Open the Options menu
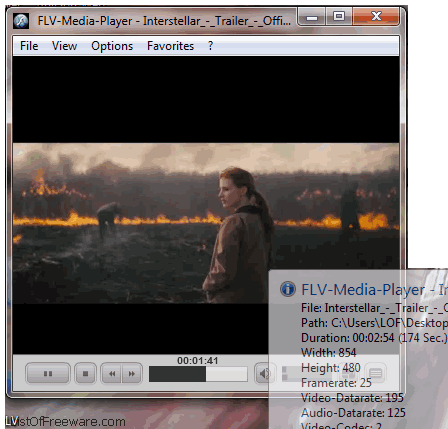 (112, 46)
